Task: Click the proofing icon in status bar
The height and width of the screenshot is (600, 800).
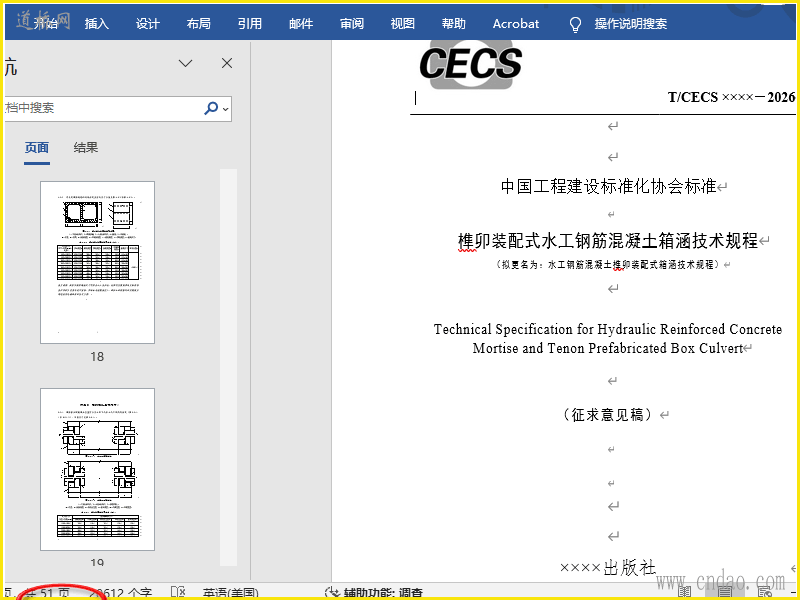Action: click(x=178, y=592)
